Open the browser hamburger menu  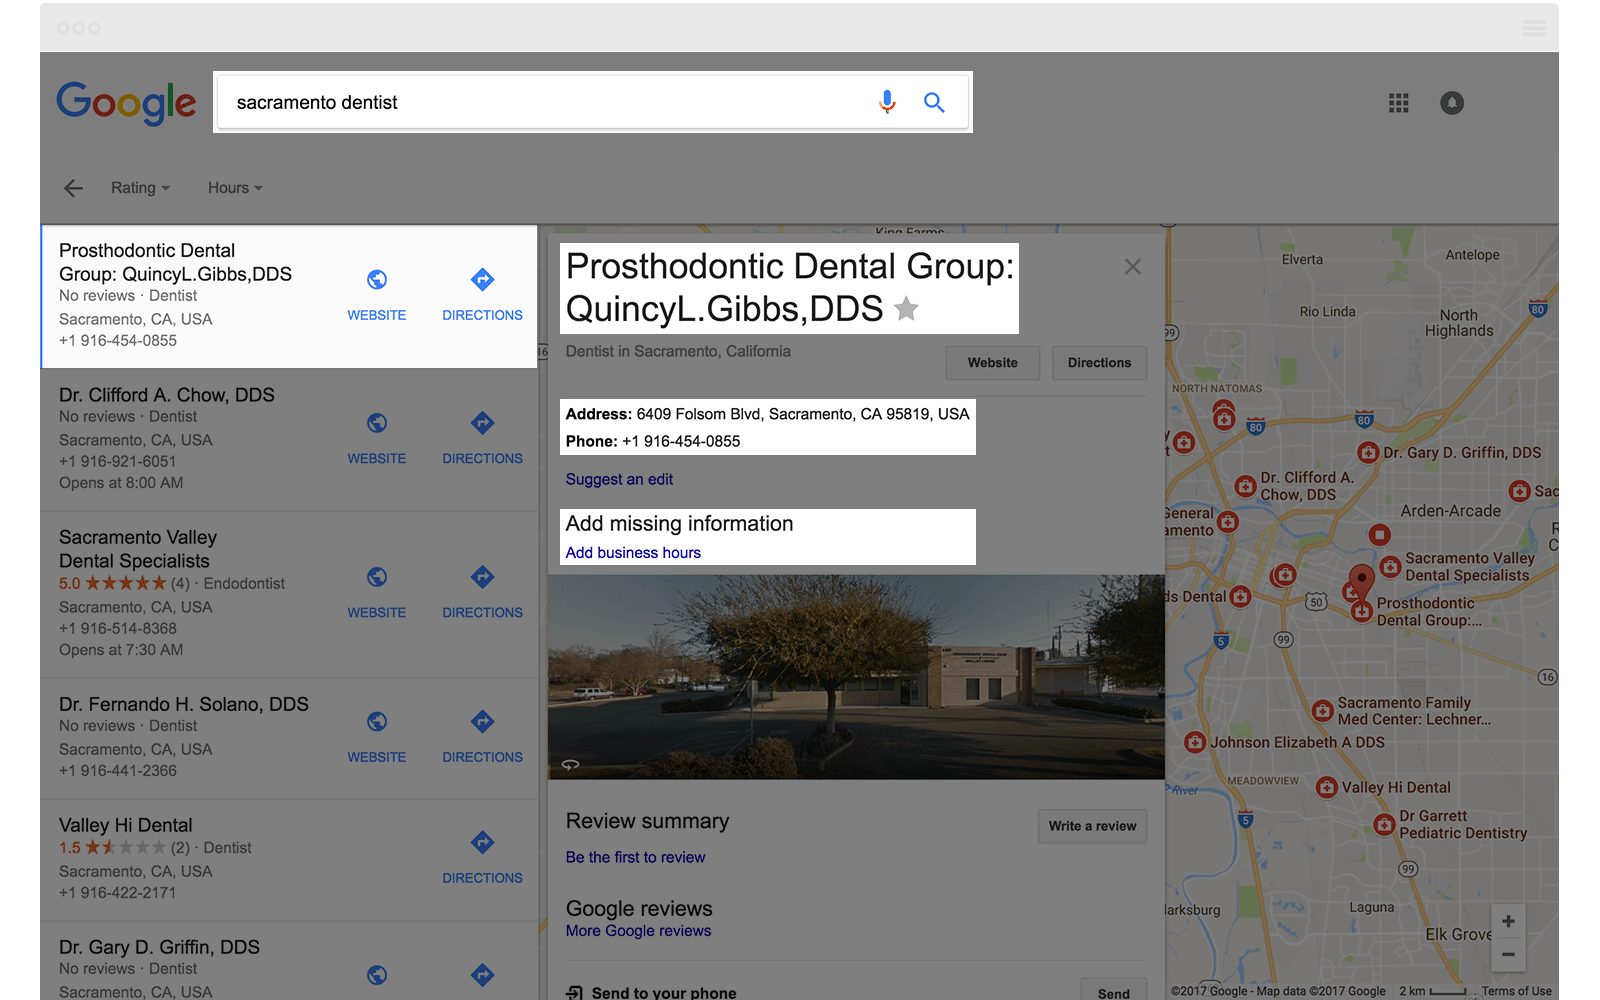[1534, 28]
